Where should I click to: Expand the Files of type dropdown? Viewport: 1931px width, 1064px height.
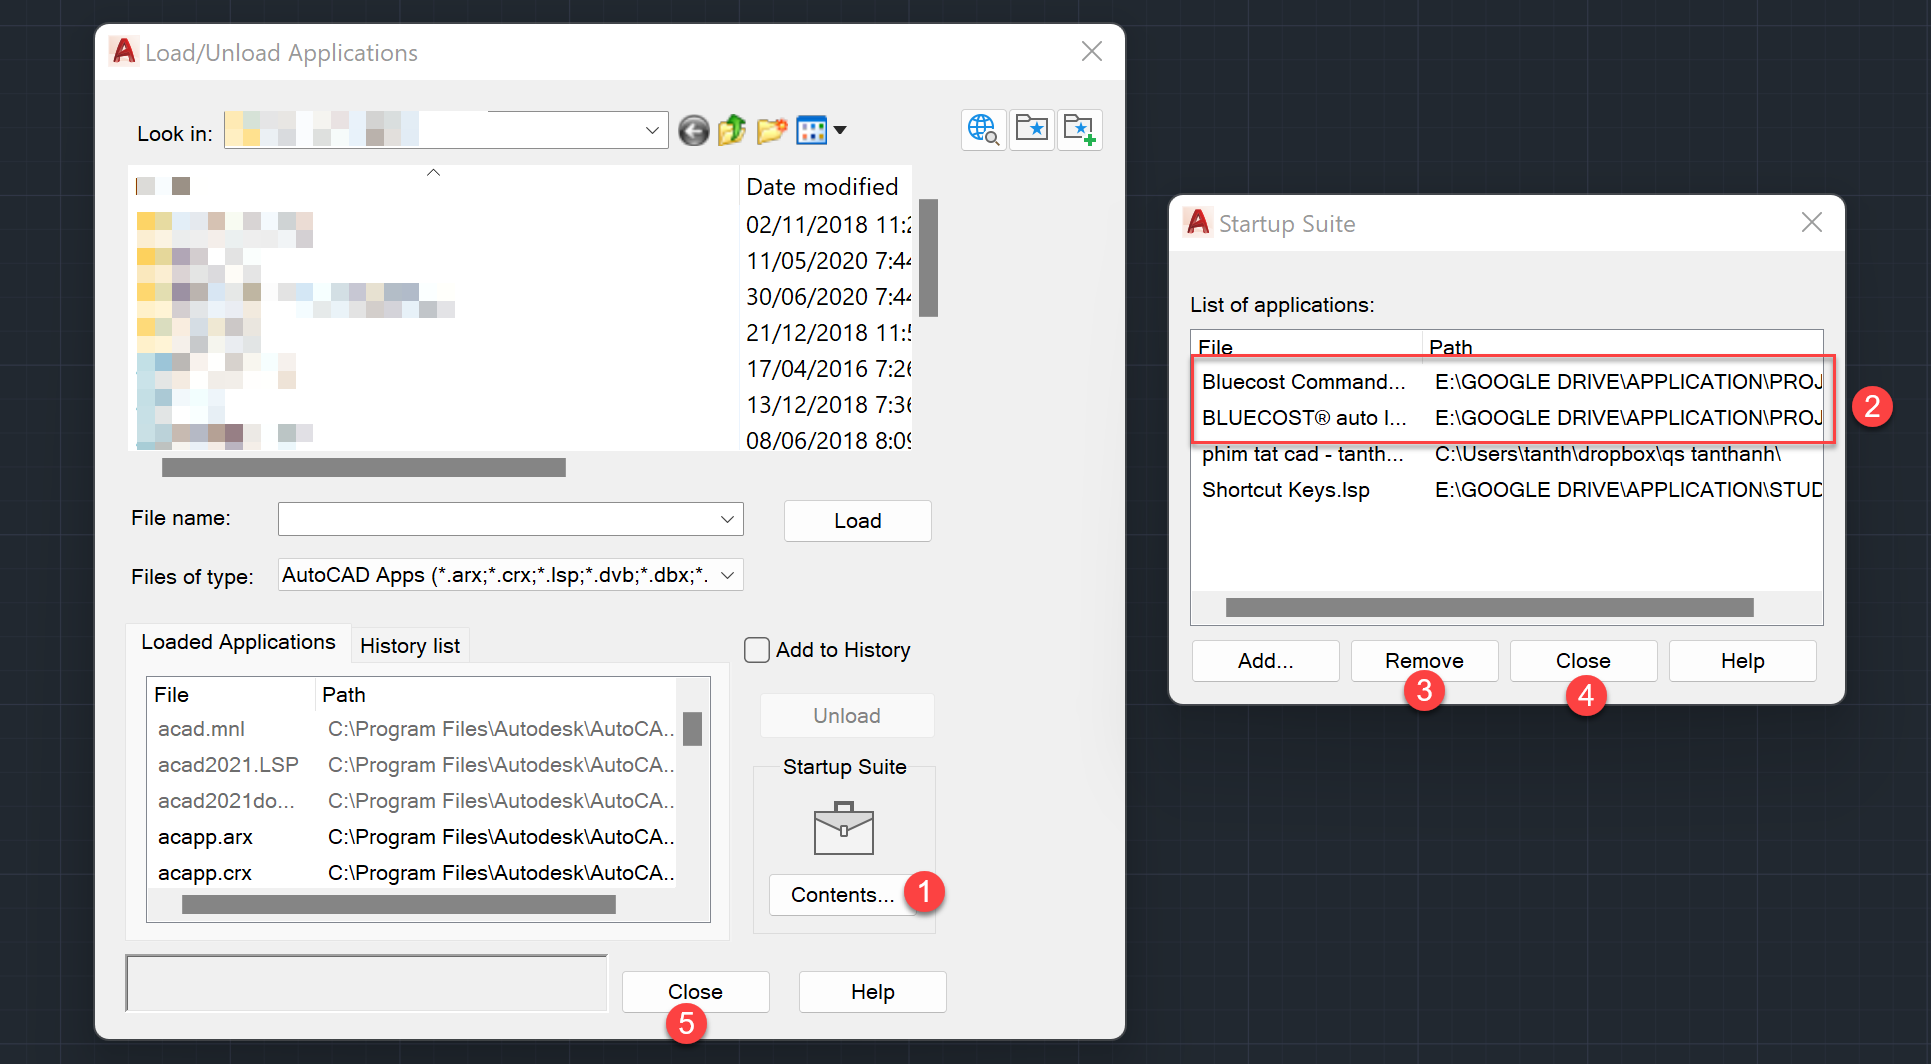(x=727, y=575)
